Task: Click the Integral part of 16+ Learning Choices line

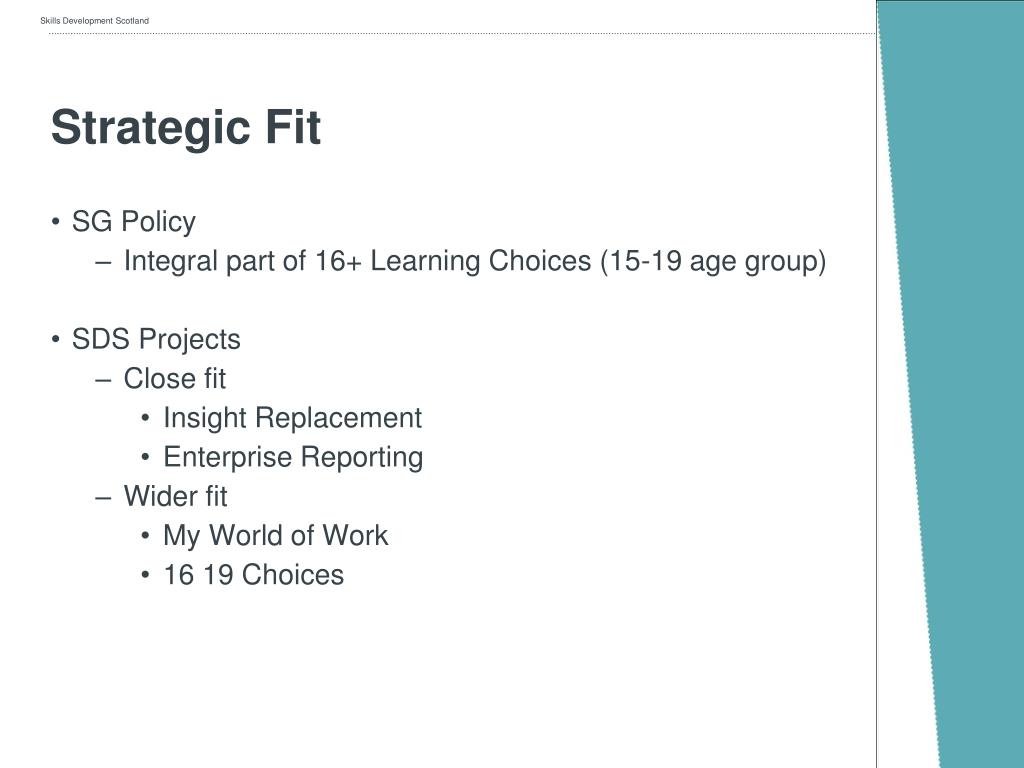Action: tap(475, 261)
